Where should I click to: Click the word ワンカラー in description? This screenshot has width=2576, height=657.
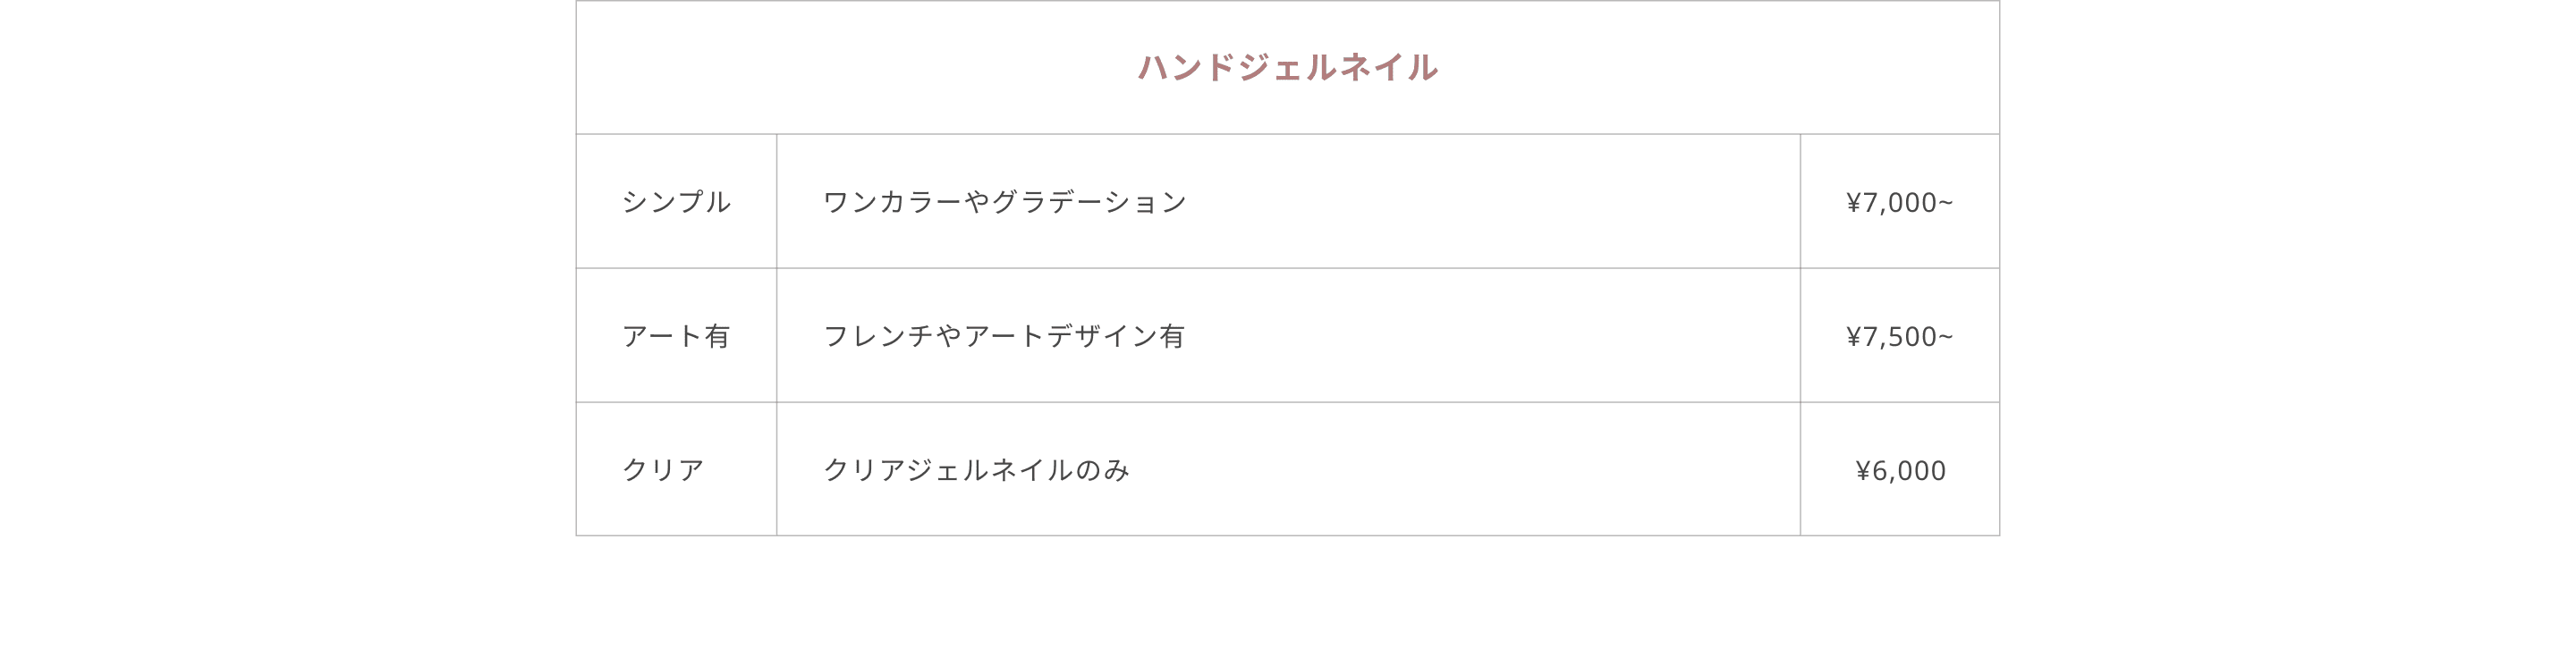coord(892,202)
